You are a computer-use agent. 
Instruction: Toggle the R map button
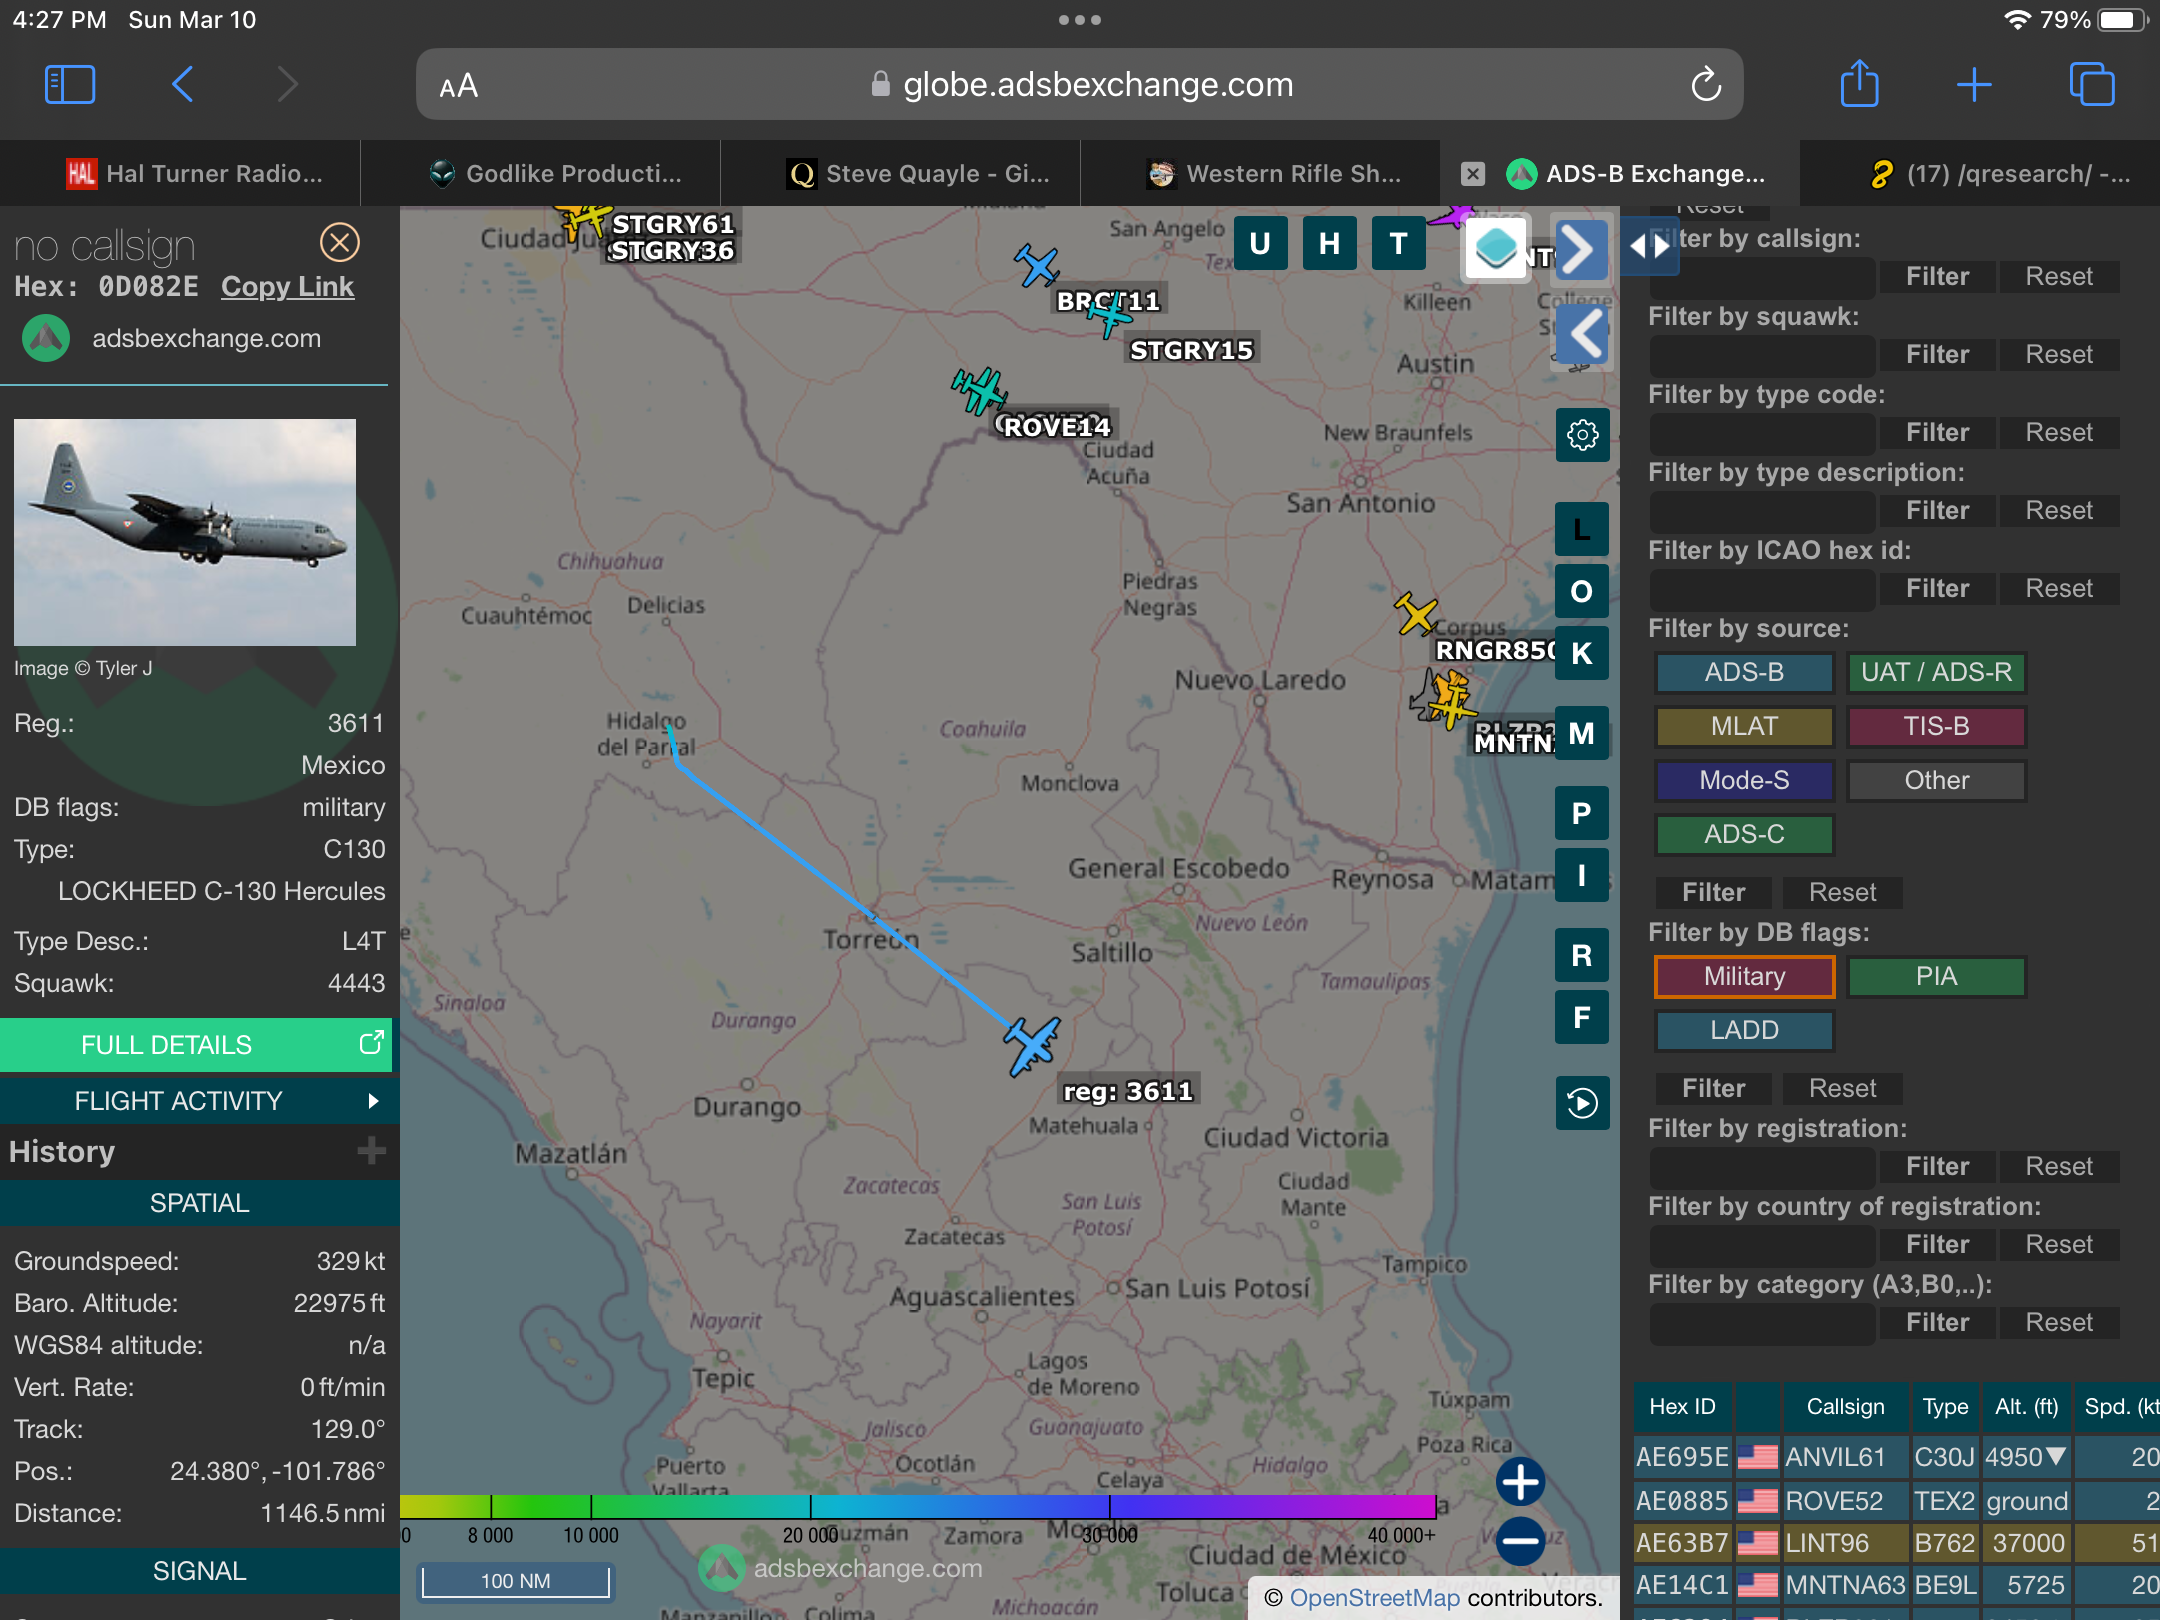[1582, 955]
